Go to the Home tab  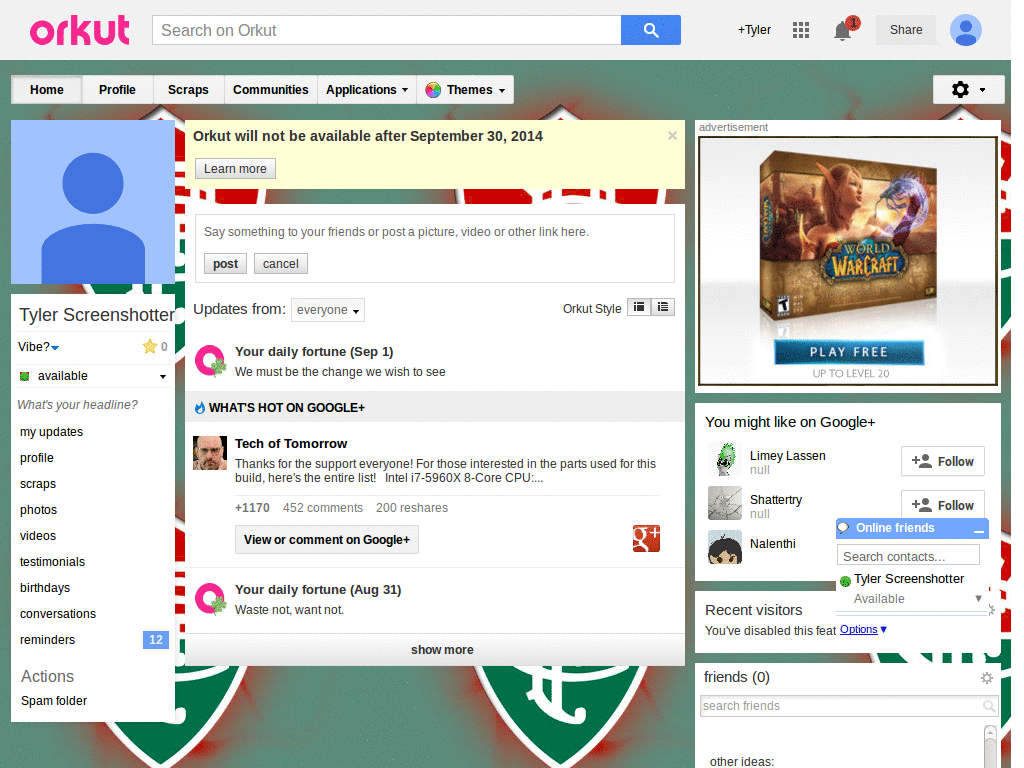[47, 90]
